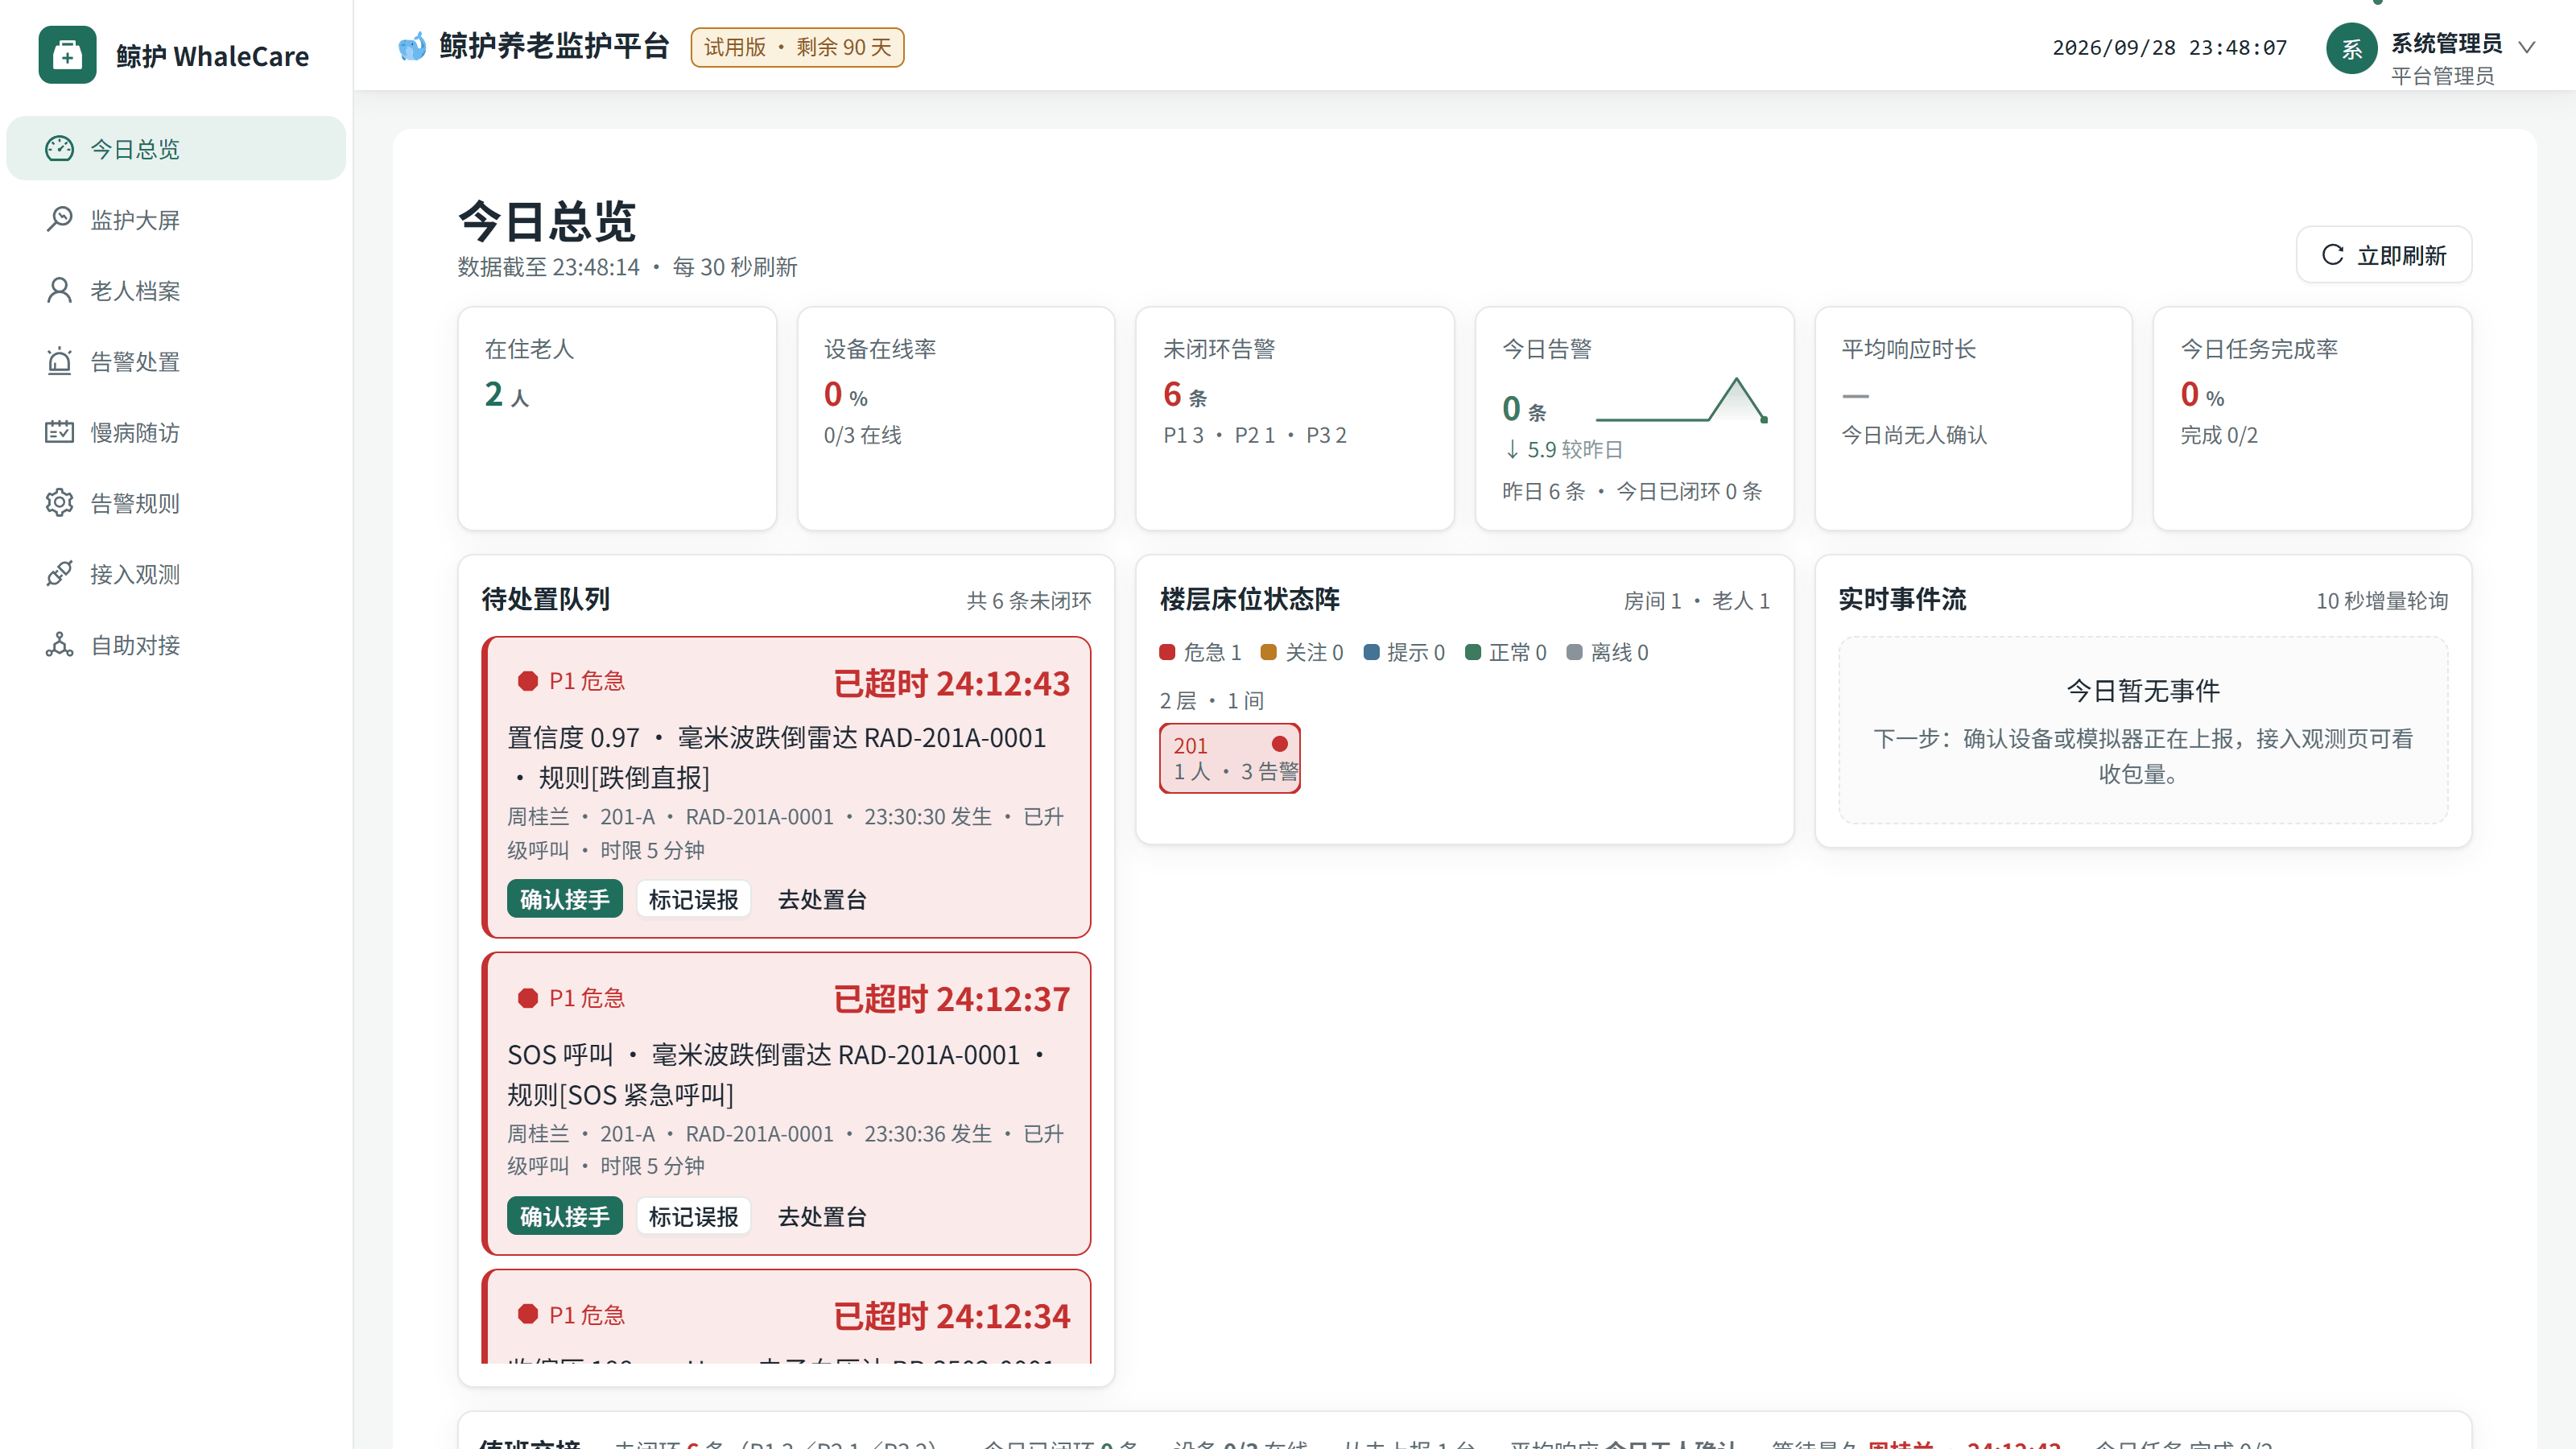Click the whale icon beside the platform title
The width and height of the screenshot is (2576, 1449).
click(x=411, y=47)
